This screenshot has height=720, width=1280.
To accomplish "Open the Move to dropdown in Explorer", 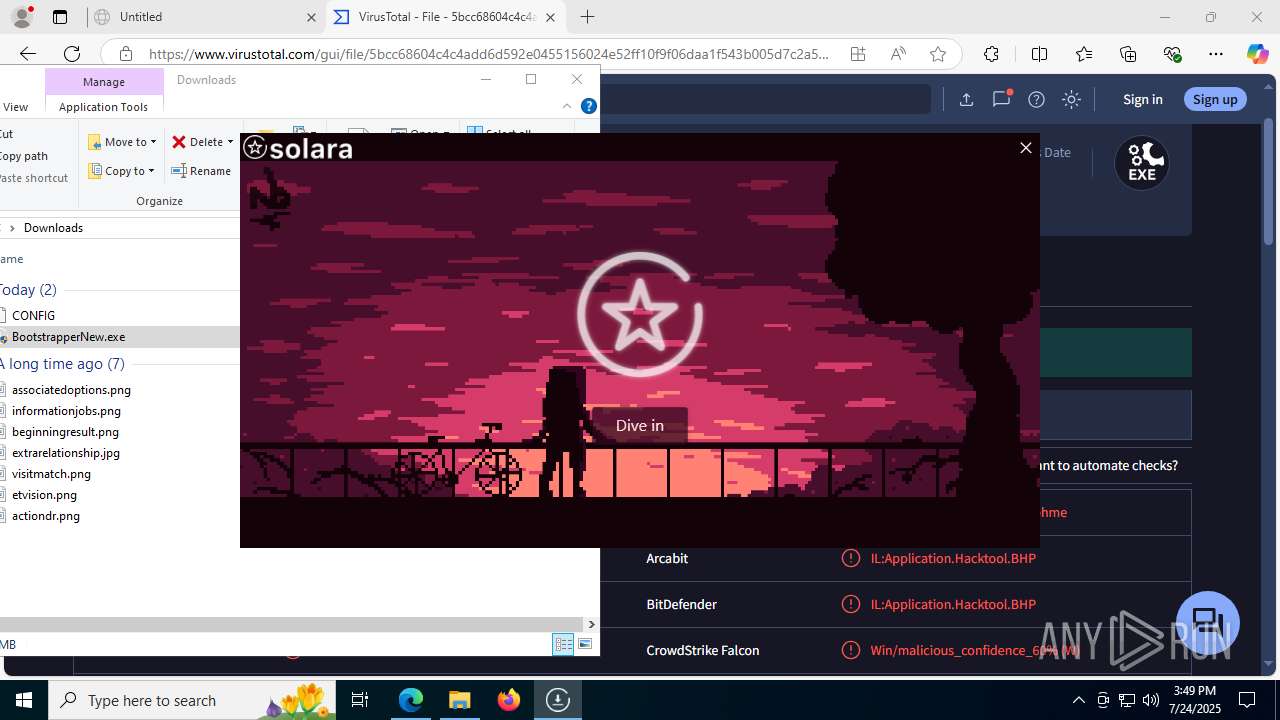I will click(x=122, y=142).
